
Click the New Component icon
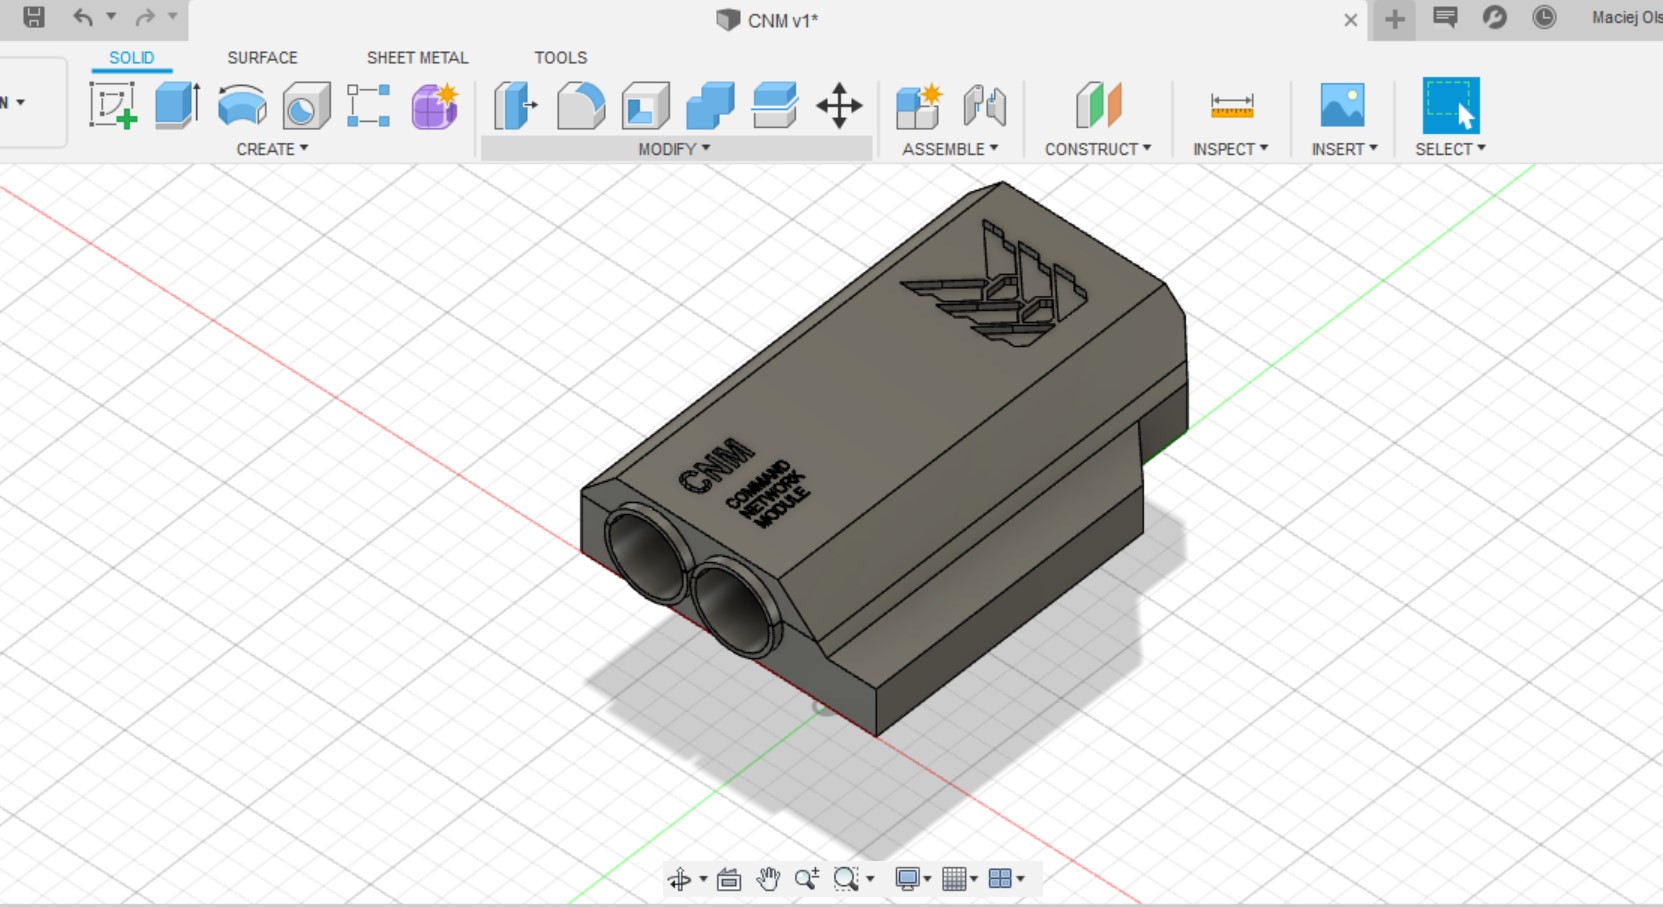(919, 106)
